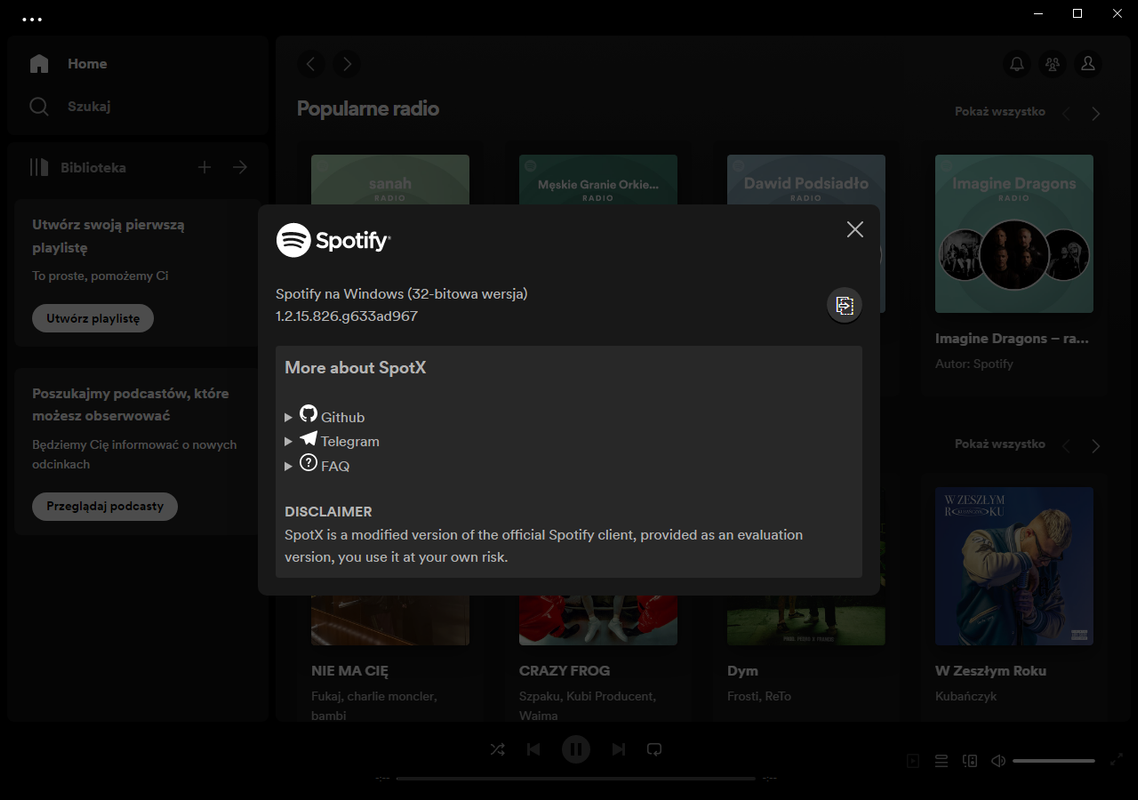Viewport: 1138px width, 800px height.
Task: Open CRAZY FROG title
Action: point(564,672)
